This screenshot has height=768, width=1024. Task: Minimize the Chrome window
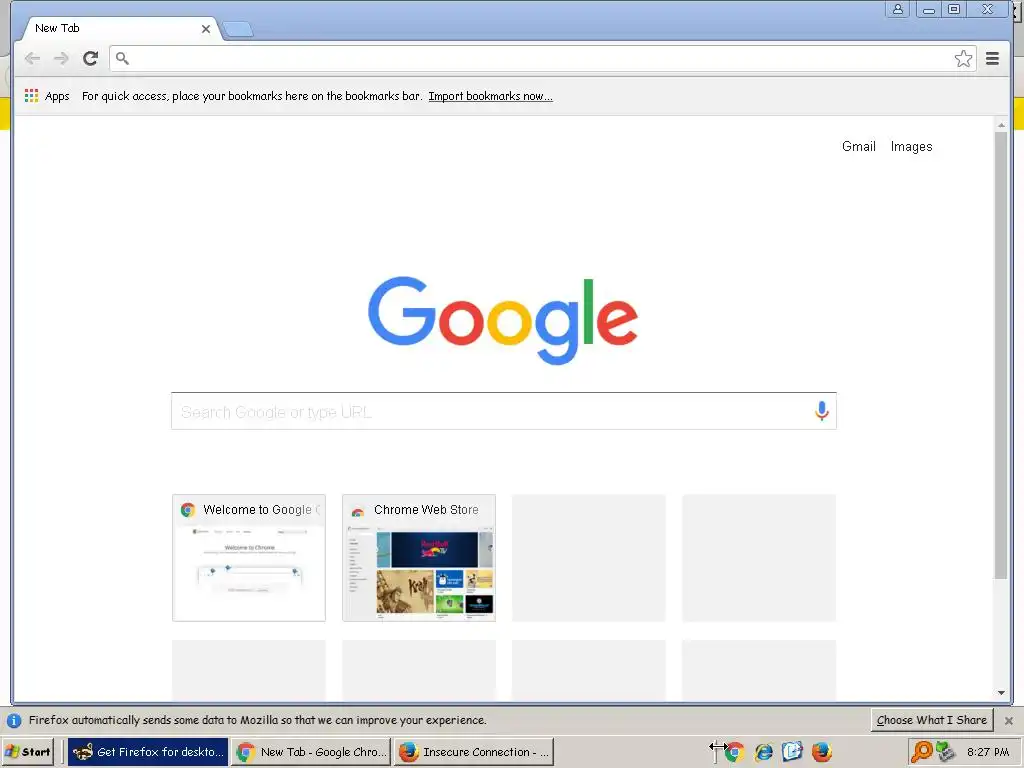coord(929,9)
